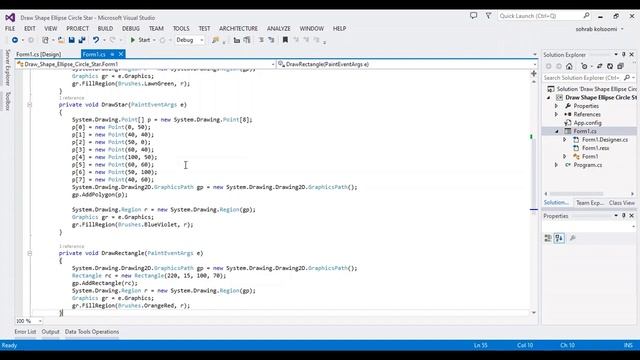Click the New Project toolbar icon

[45, 40]
